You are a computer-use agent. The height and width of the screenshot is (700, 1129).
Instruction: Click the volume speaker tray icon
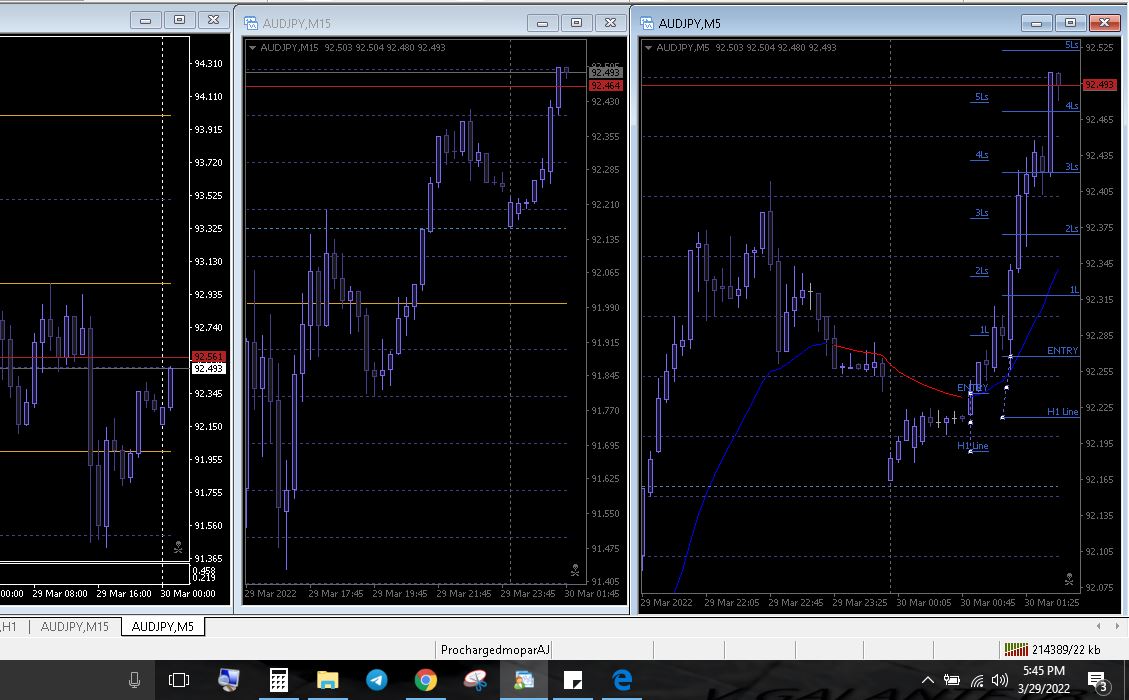(999, 681)
